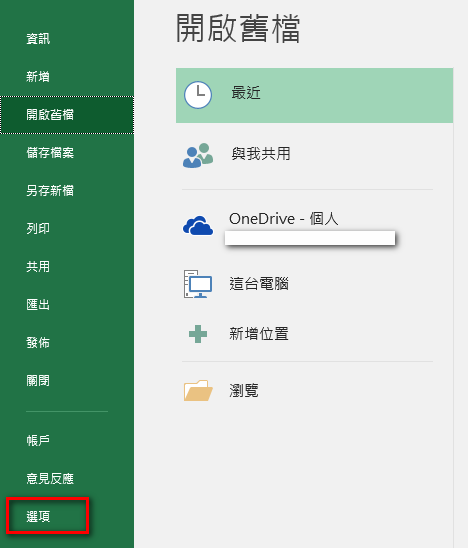Select OneDrive - 個人 location

pyautogui.click(x=283, y=219)
